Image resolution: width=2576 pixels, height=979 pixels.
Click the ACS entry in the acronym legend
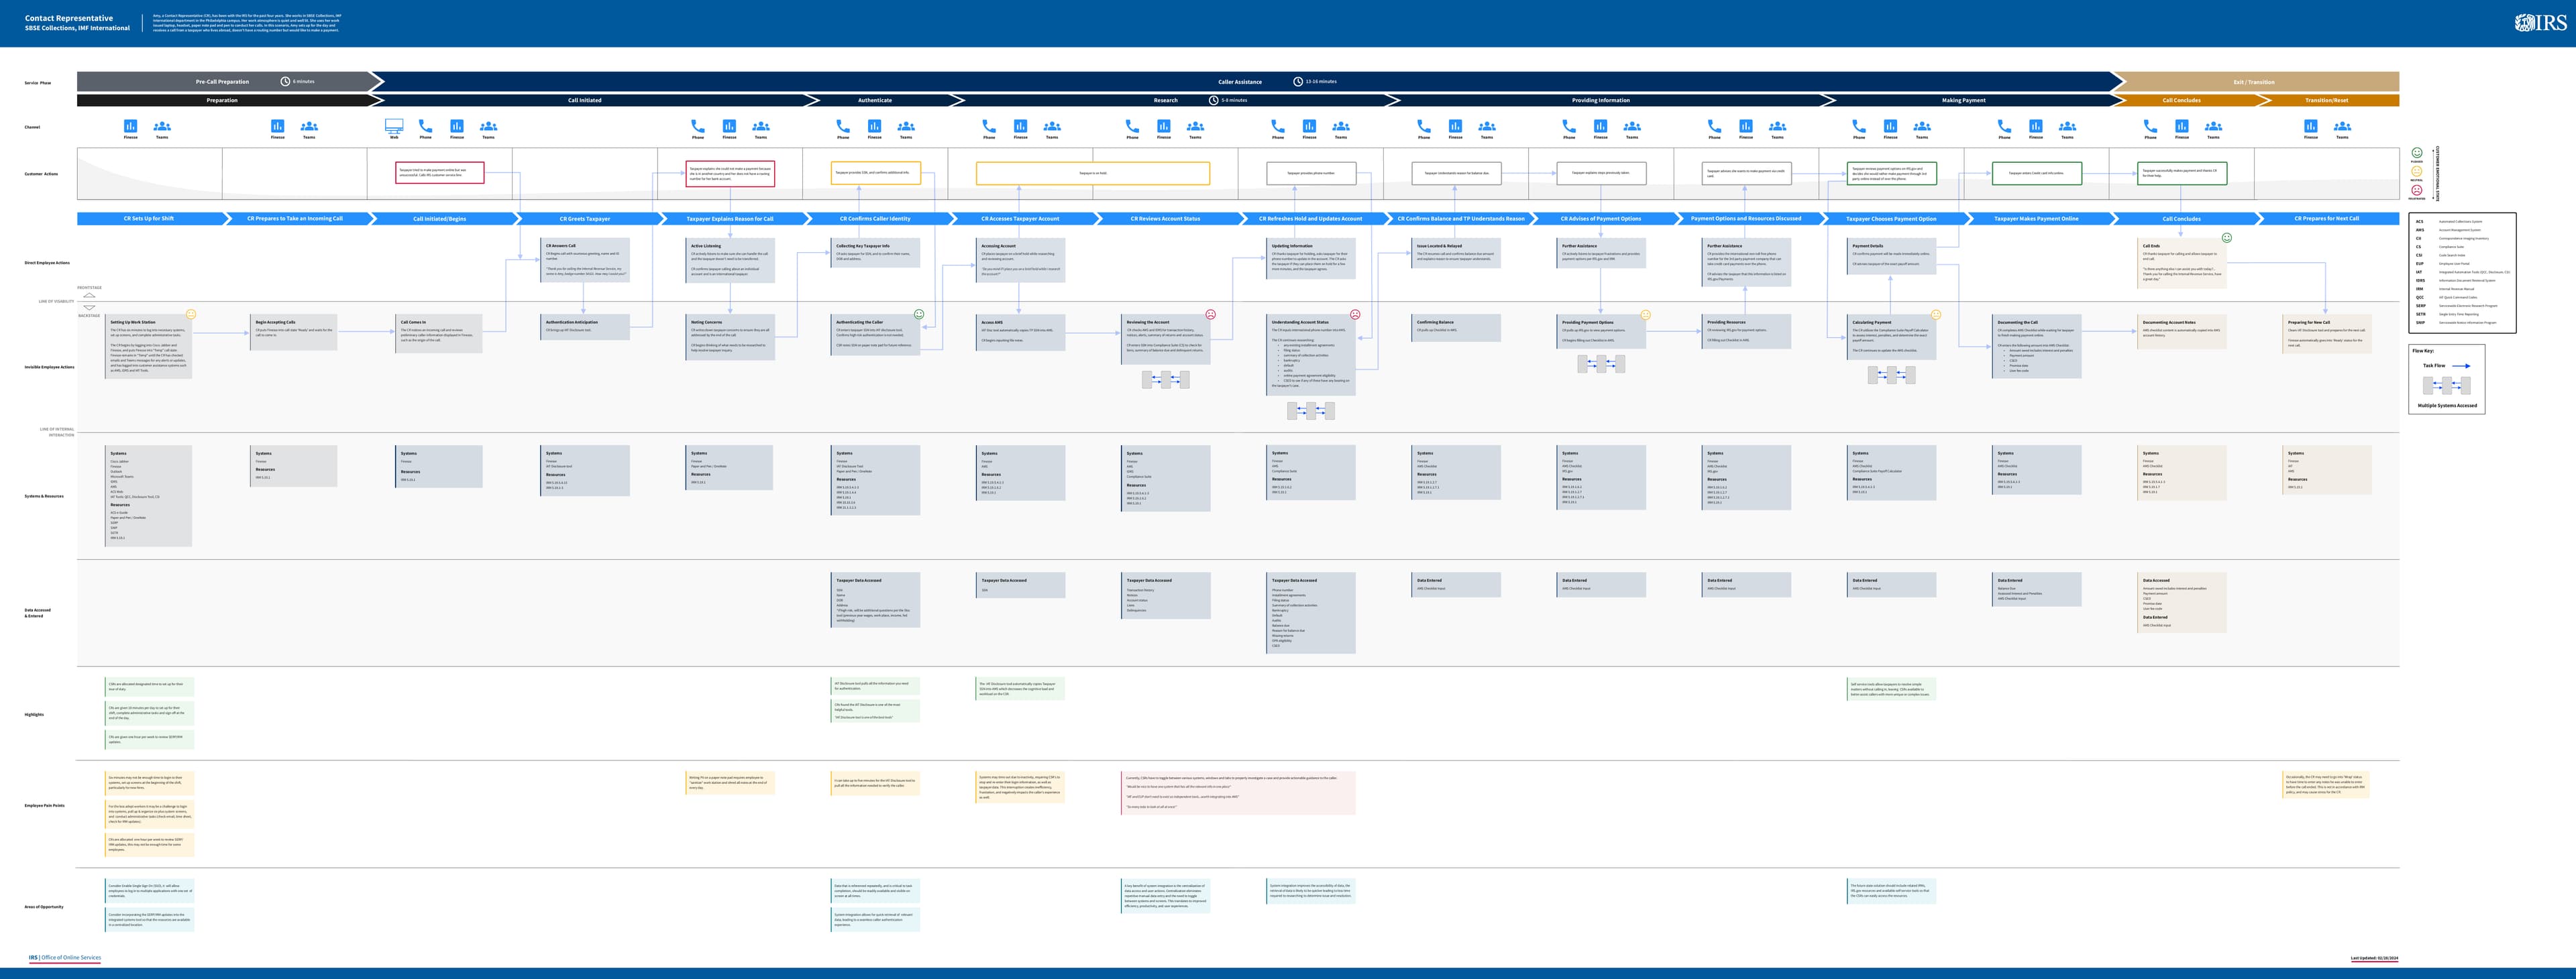point(2420,222)
